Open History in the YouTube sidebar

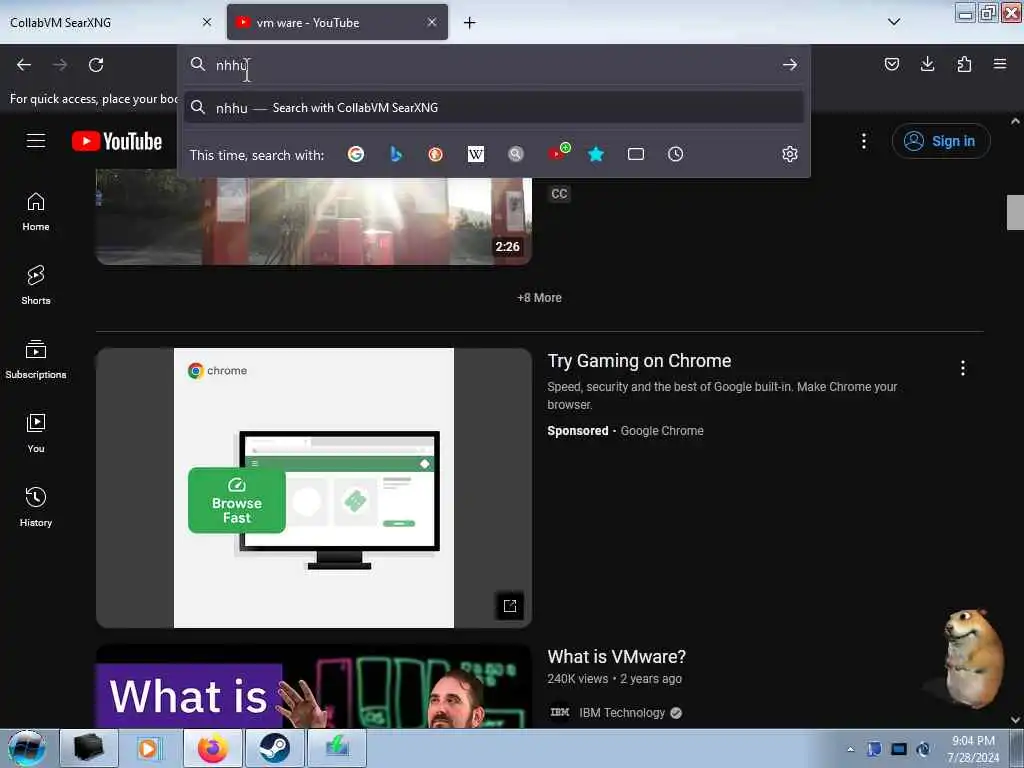coord(36,507)
